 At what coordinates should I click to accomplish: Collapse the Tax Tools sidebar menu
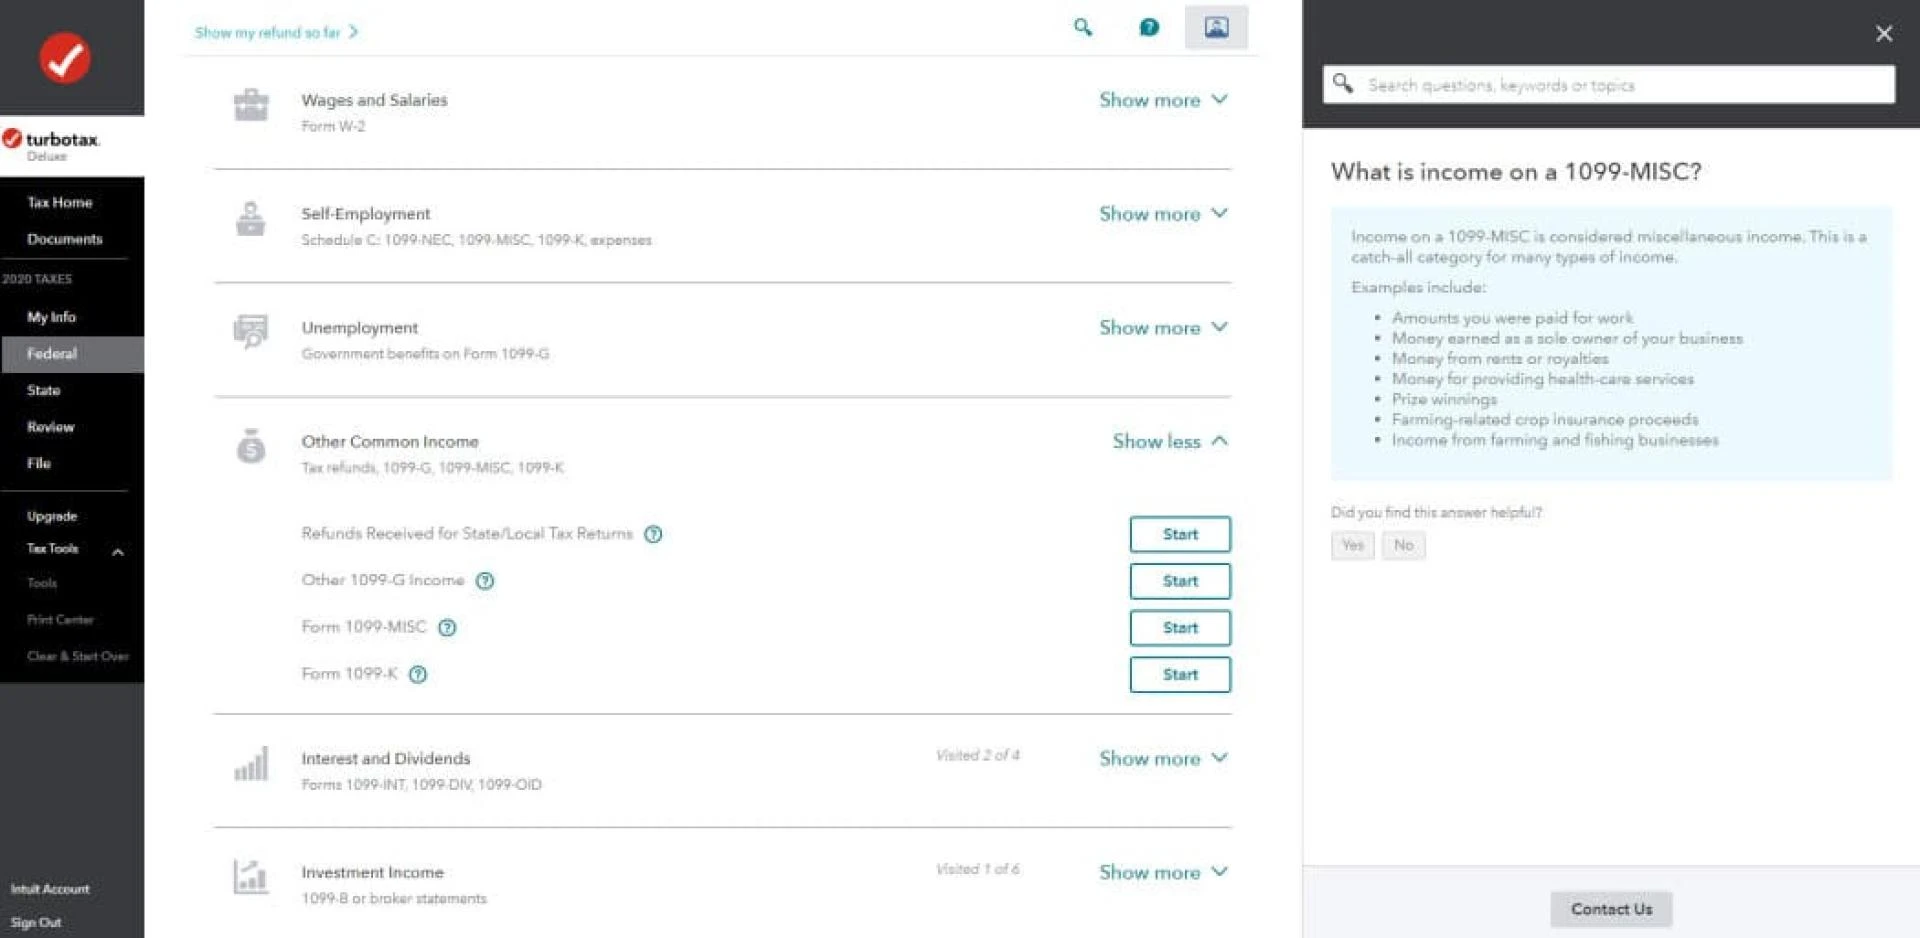pos(118,551)
